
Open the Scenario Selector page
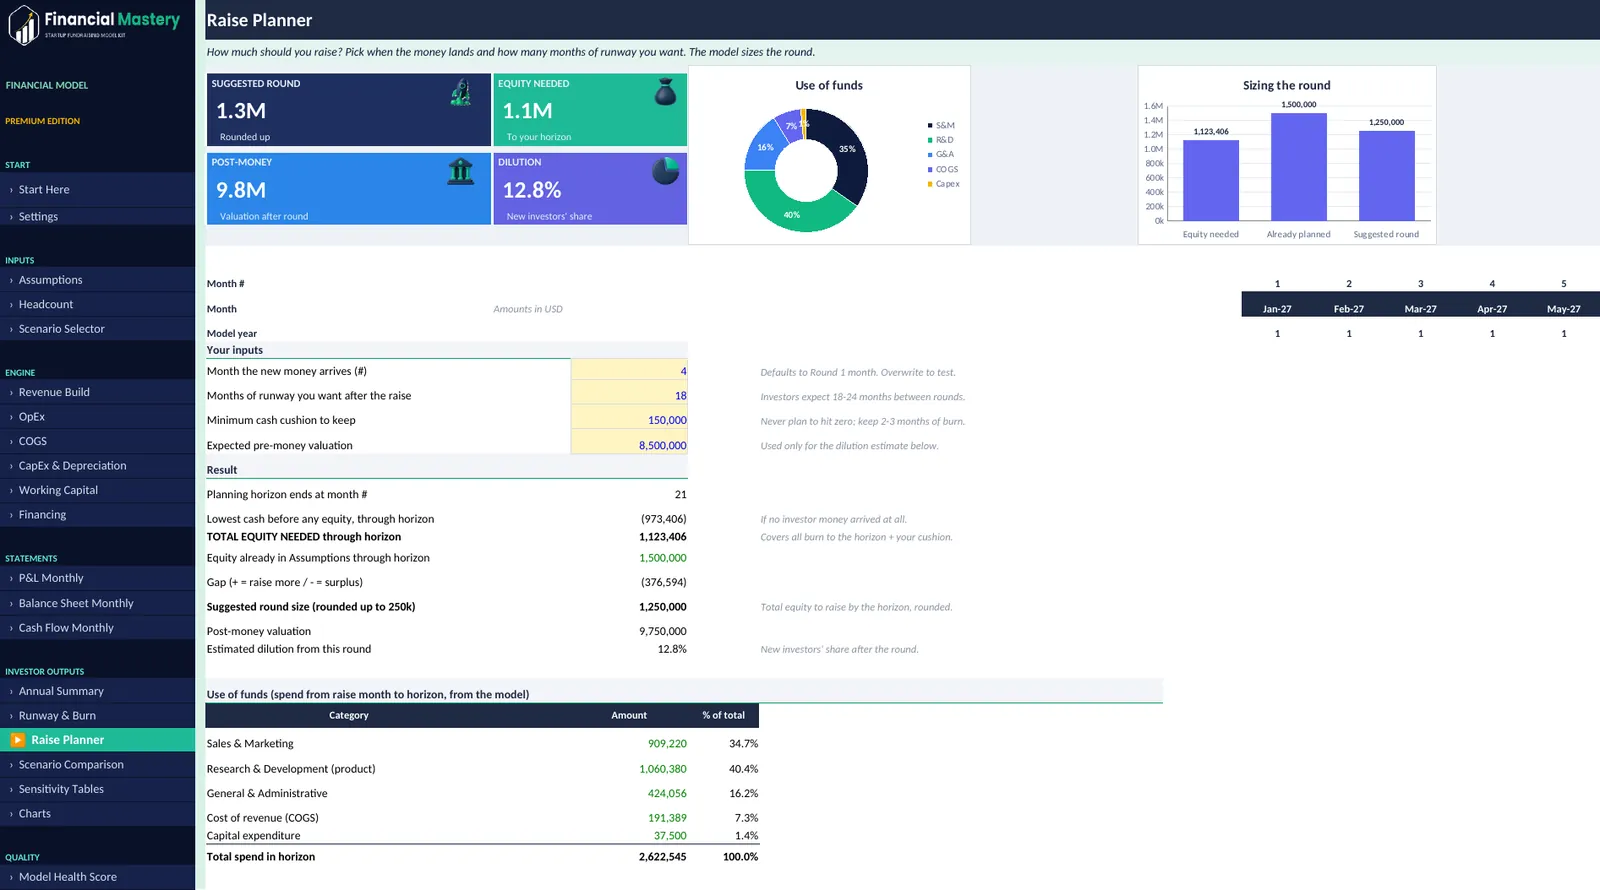(x=97, y=329)
